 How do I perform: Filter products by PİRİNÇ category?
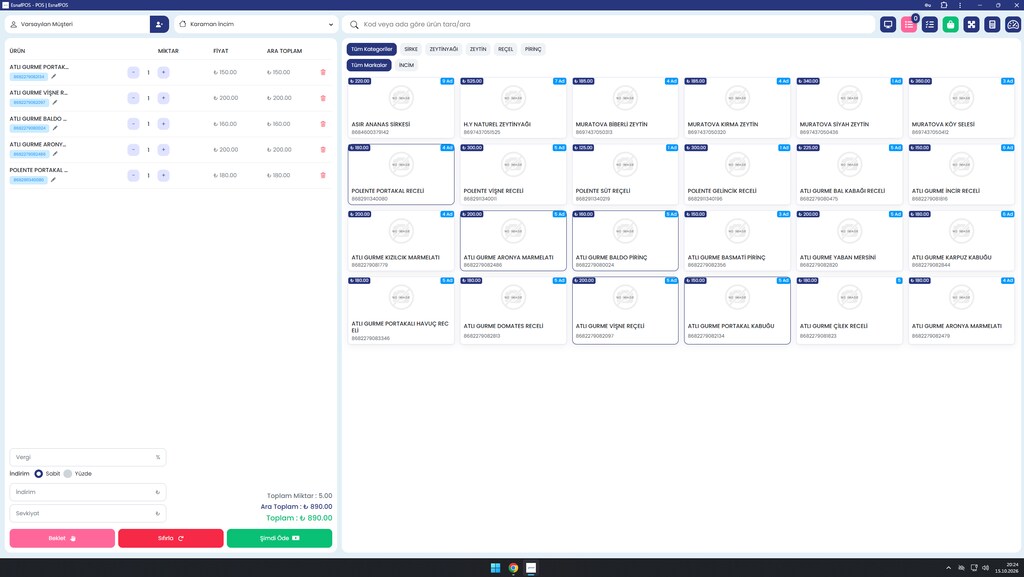pyautogui.click(x=533, y=49)
